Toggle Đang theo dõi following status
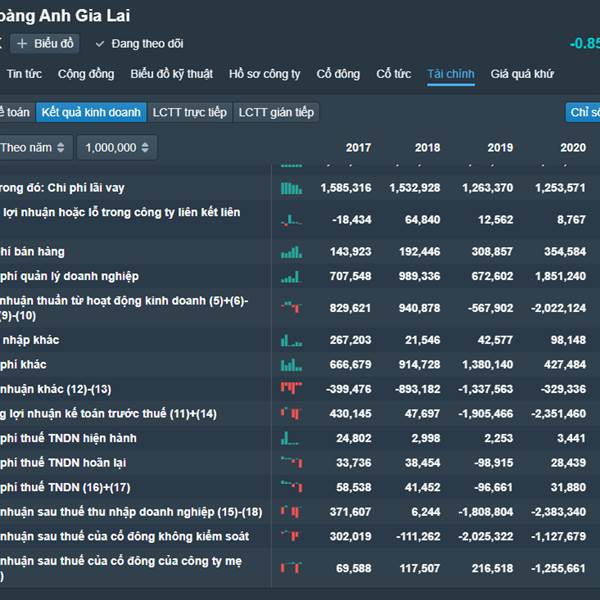Image resolution: width=600 pixels, height=600 pixels. tap(139, 44)
